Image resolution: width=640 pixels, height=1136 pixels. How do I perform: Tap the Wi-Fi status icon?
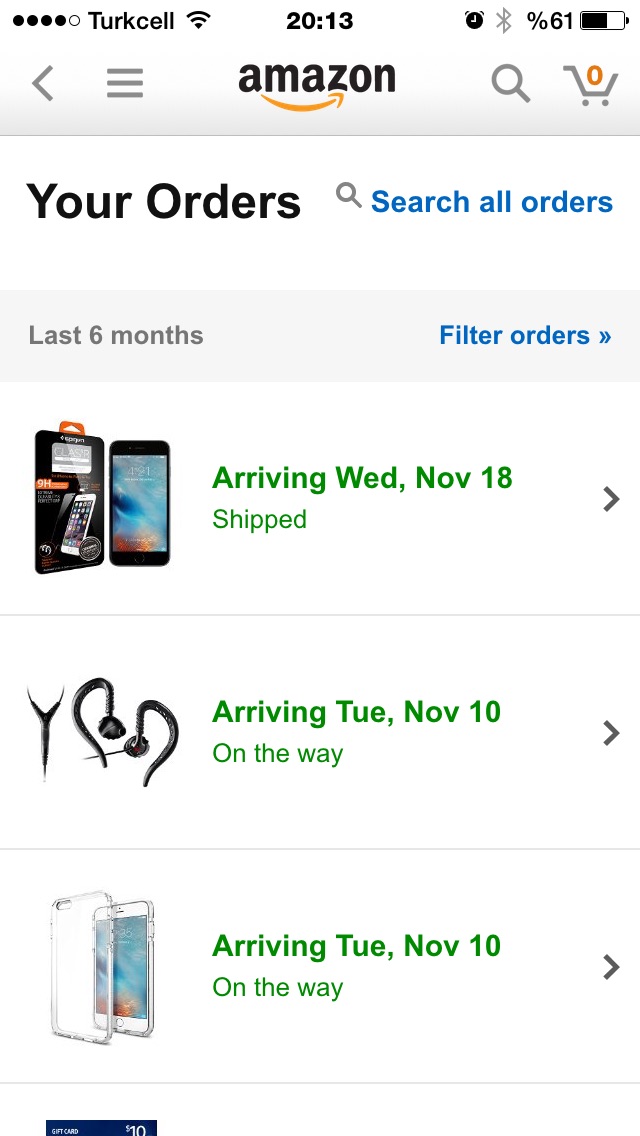(198, 20)
